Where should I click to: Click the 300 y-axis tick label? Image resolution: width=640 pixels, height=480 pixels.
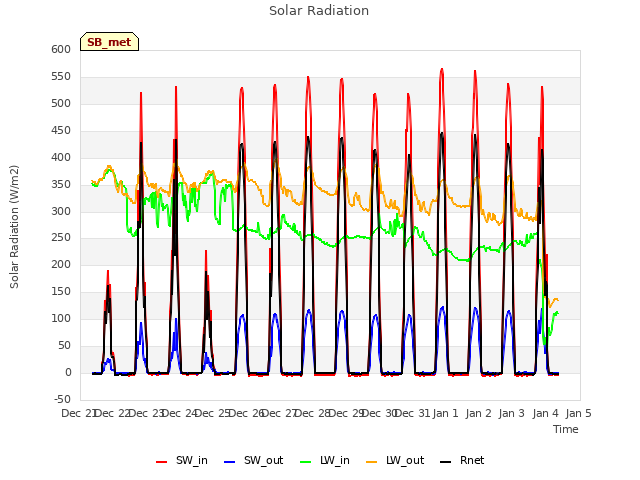(61, 211)
